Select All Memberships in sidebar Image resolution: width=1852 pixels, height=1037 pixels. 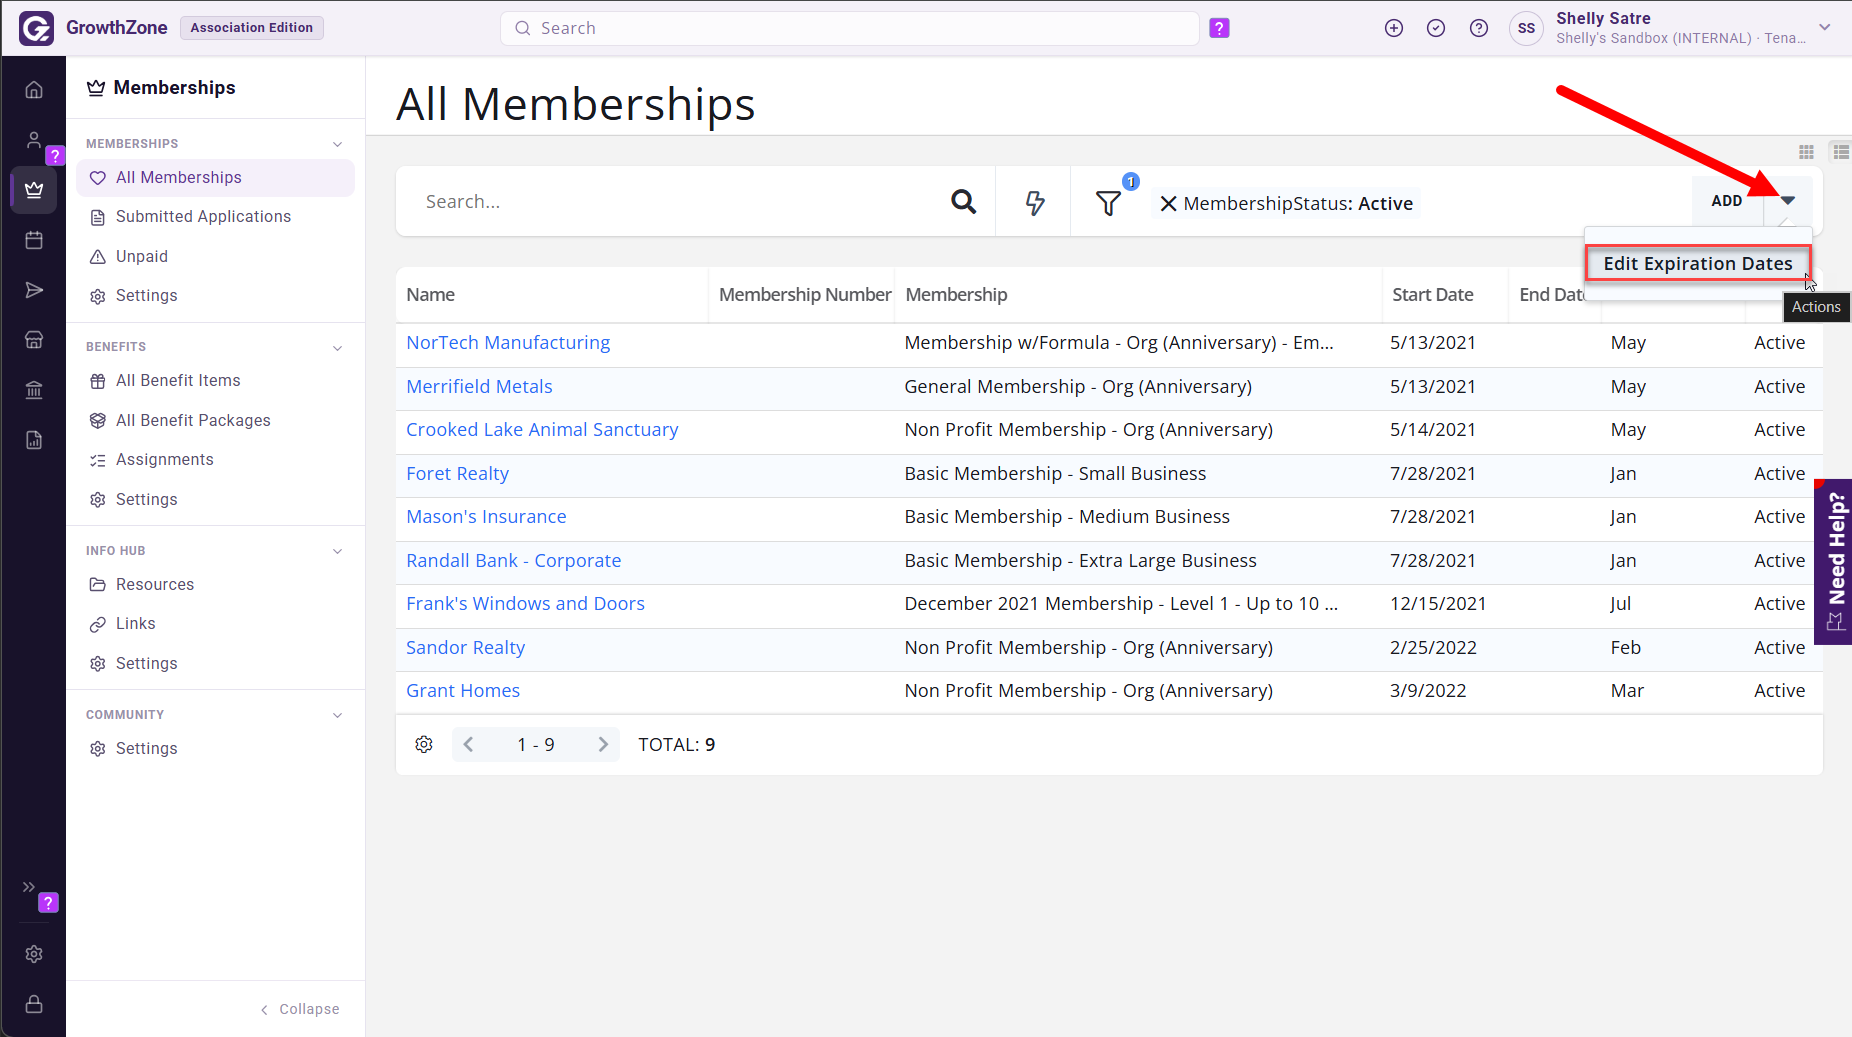(215, 178)
